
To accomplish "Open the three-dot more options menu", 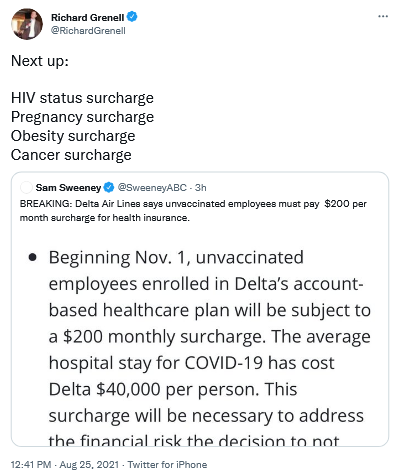I will tap(383, 16).
